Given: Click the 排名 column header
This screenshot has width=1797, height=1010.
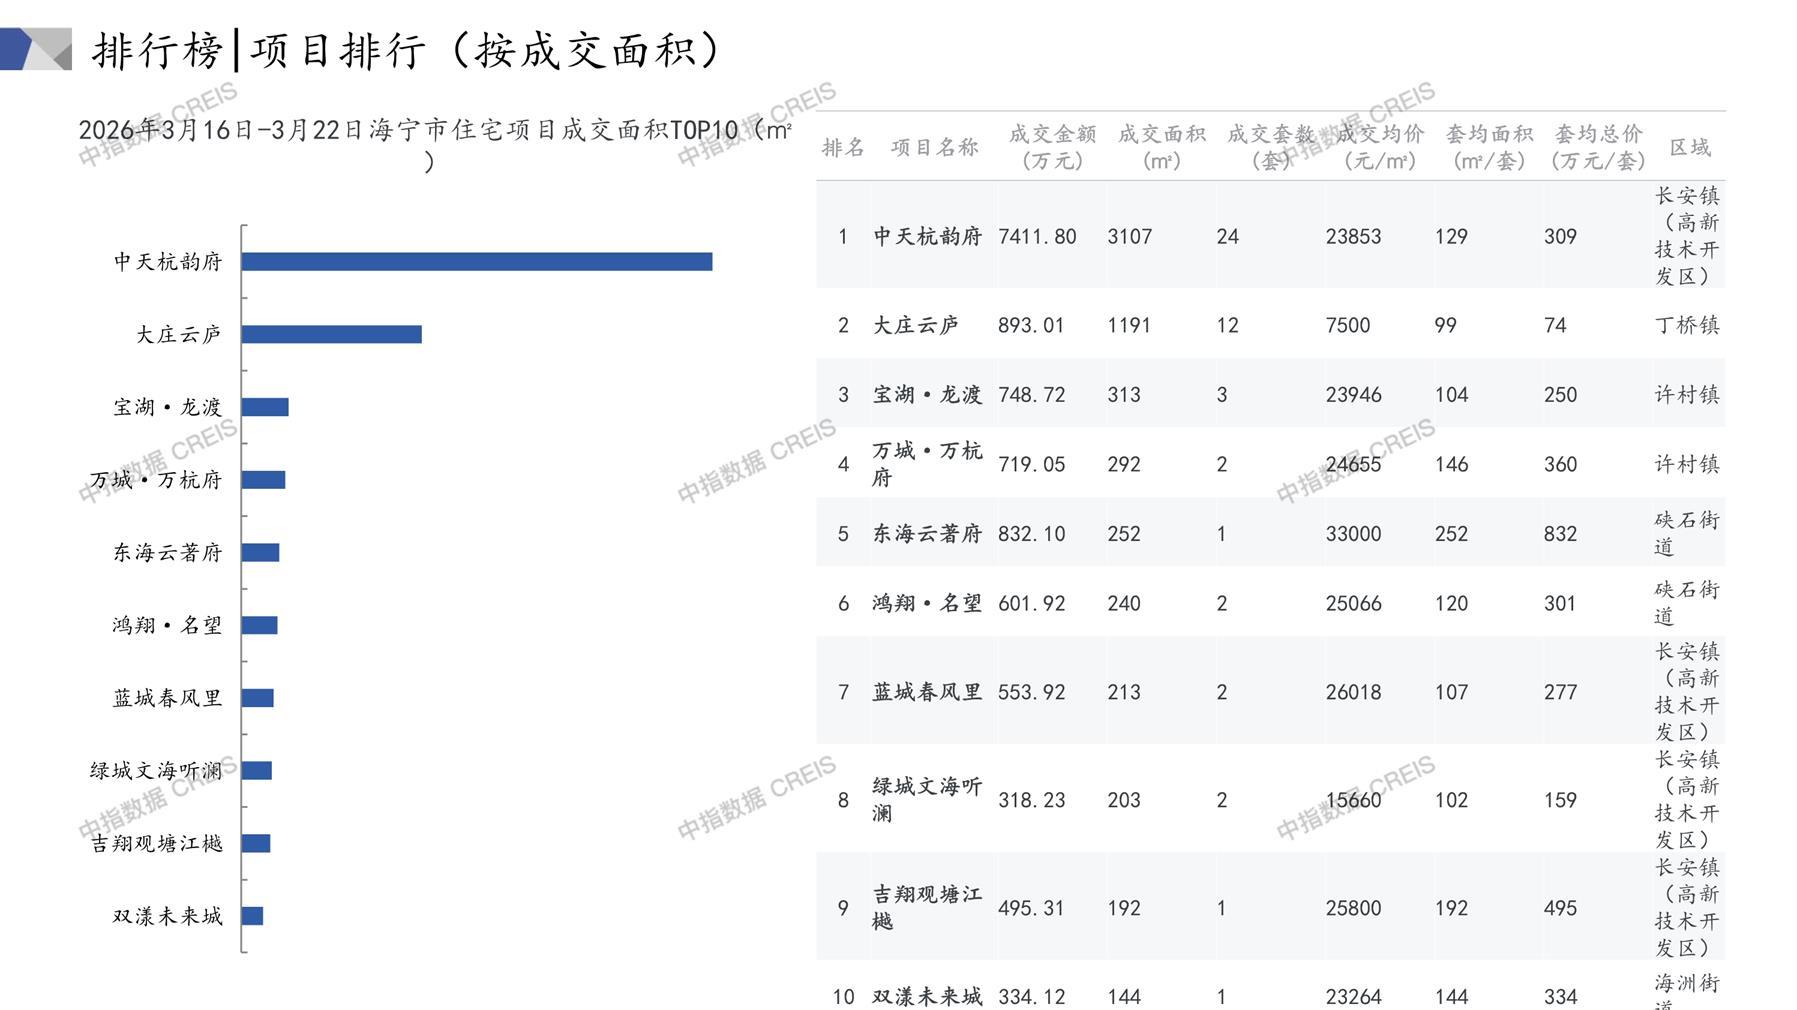Looking at the screenshot, I should tap(842, 147).
